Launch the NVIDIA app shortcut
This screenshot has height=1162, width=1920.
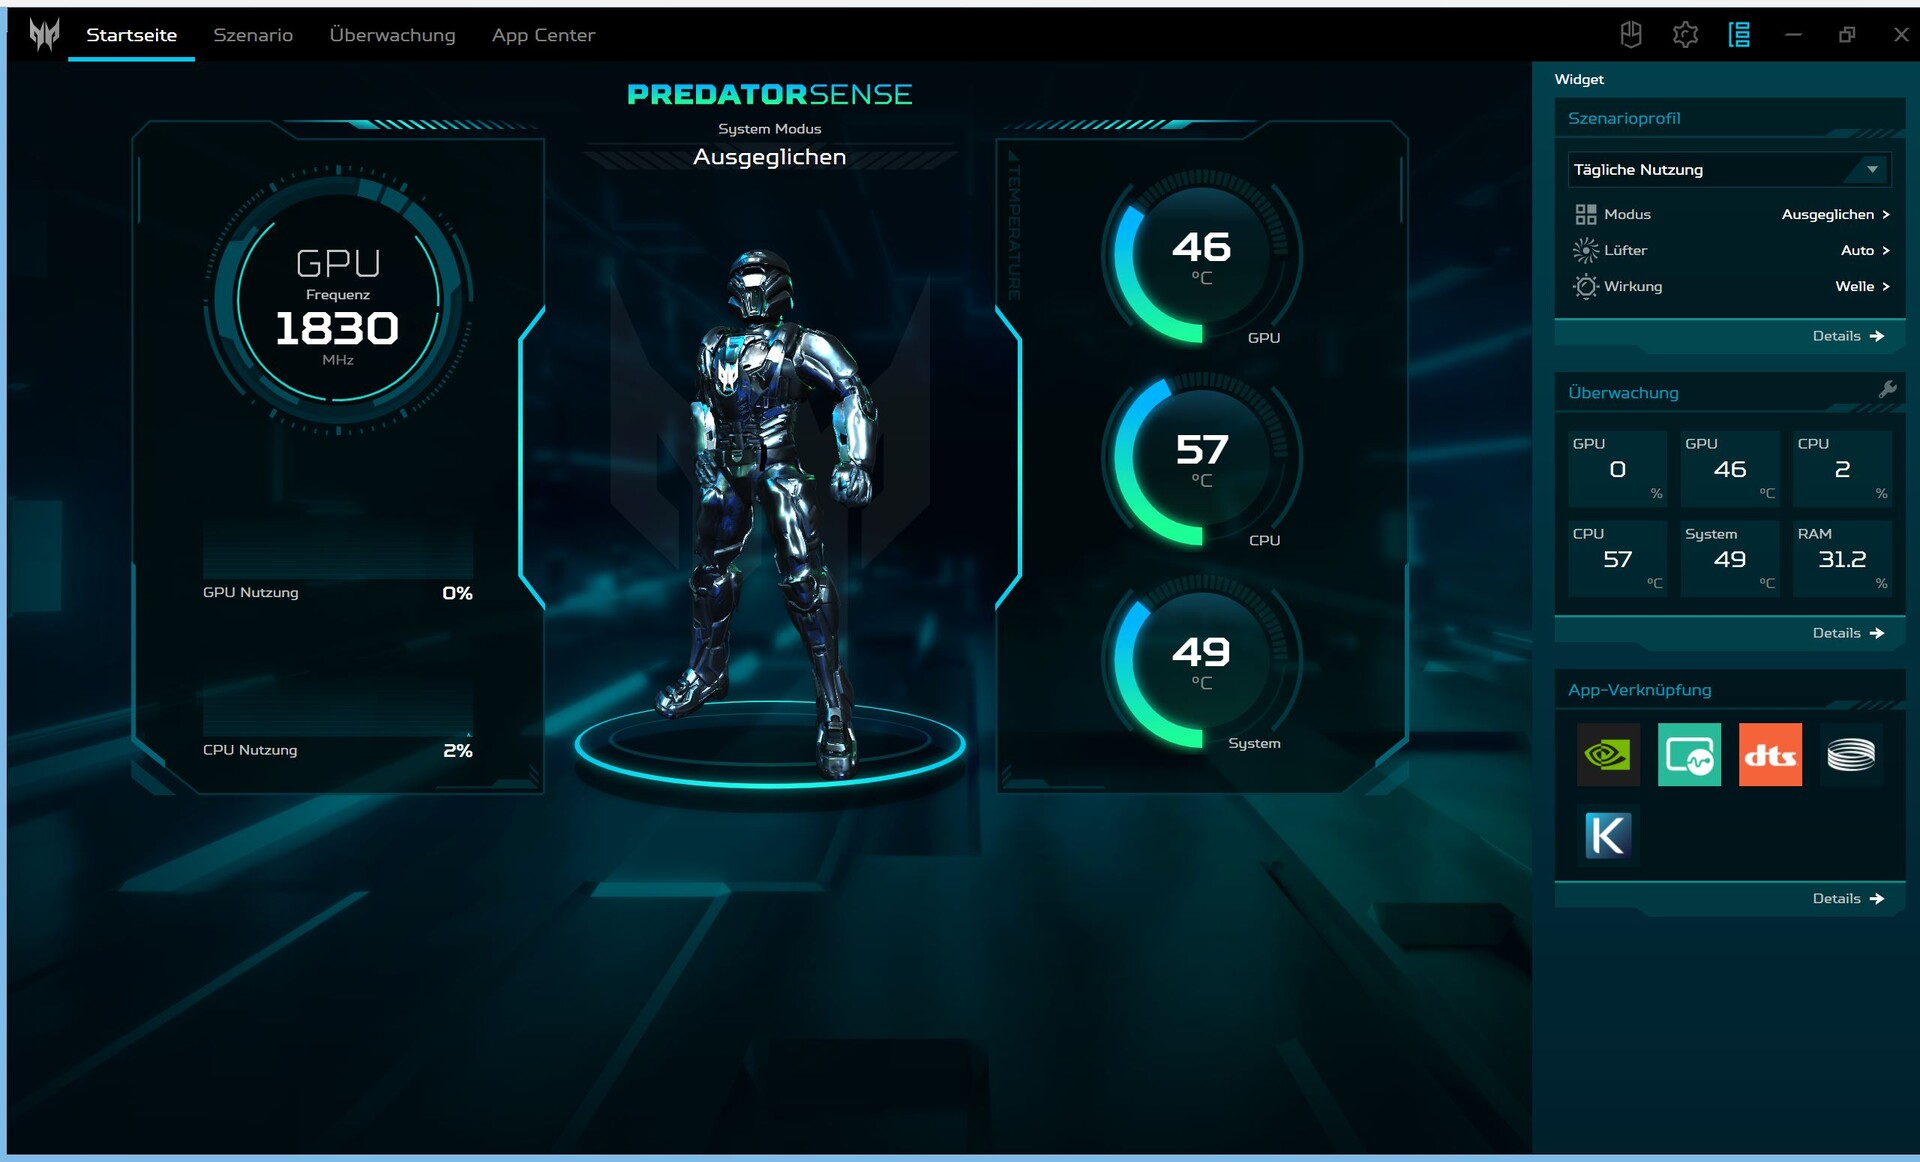tap(1608, 754)
